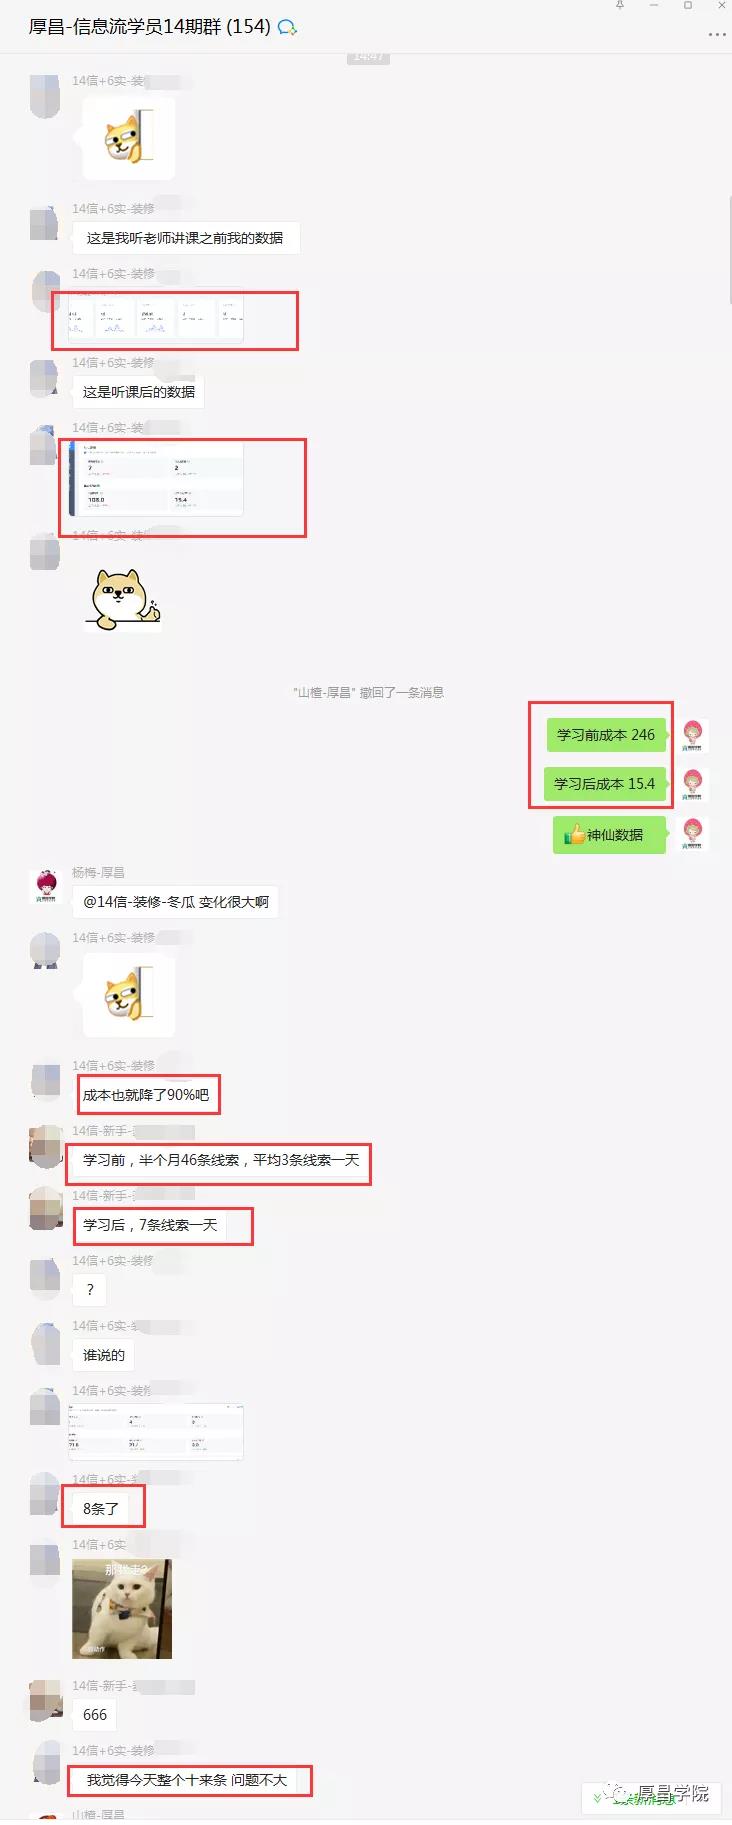The width and height of the screenshot is (732, 1825).
Task: Click the sender's avatar beside 学习前成本 246
Action: point(693,734)
